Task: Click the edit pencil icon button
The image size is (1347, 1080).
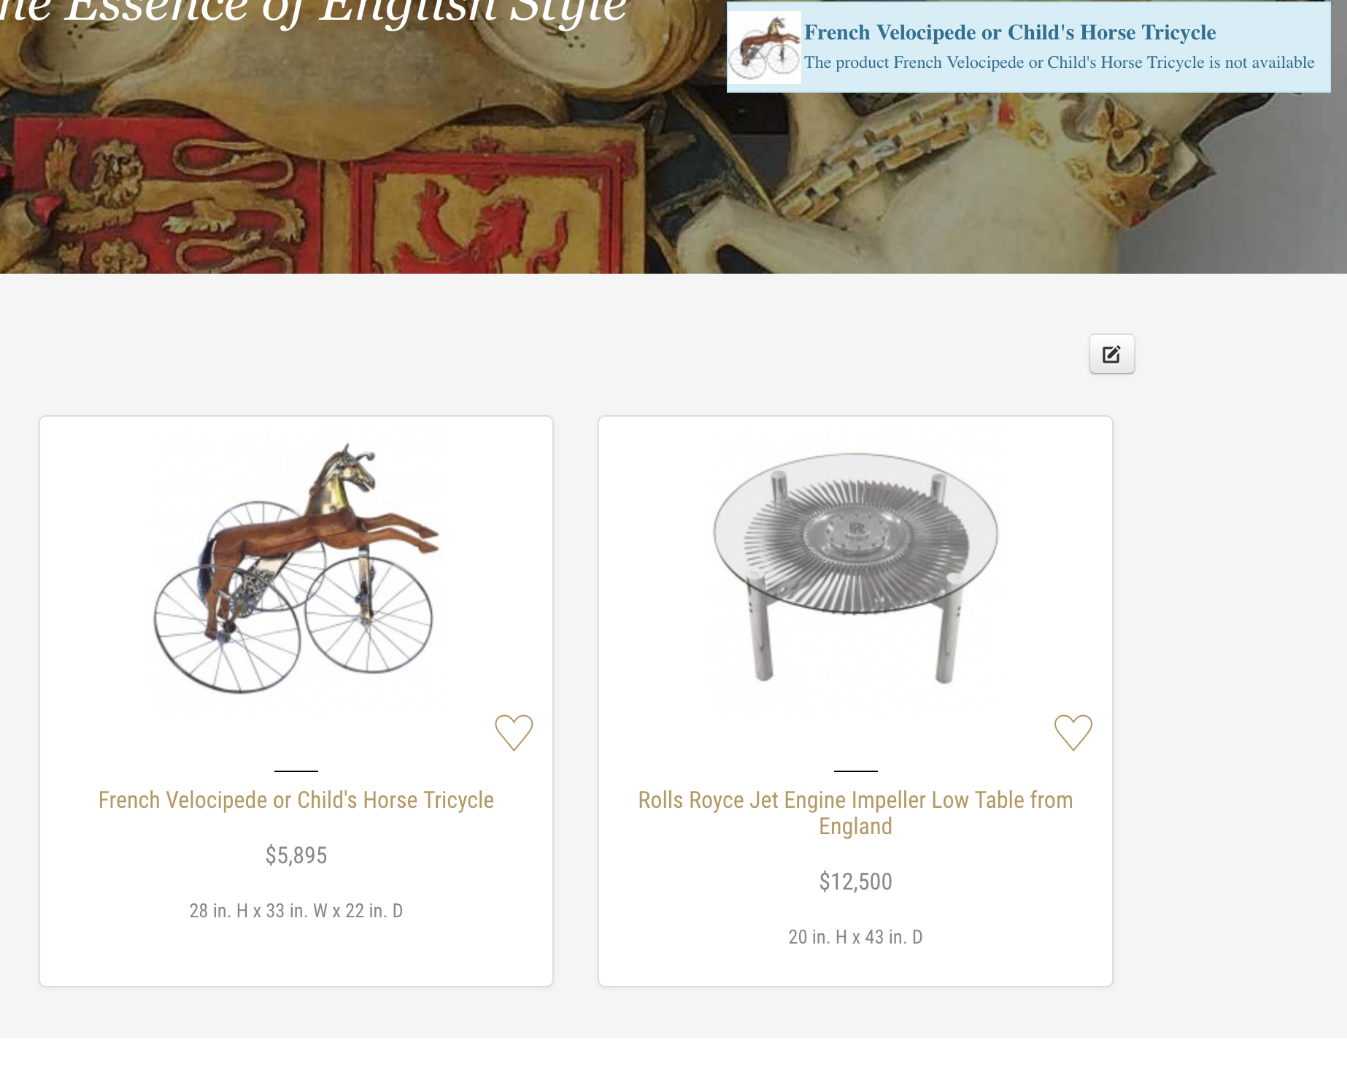Action: 1111,354
